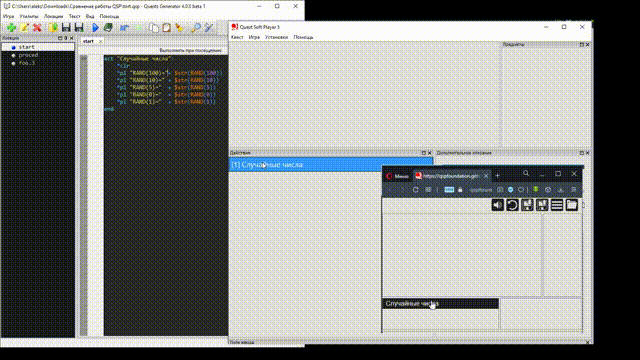This screenshot has height=360, width=640.
Task: Click the second floppy disk save-as icon
Action: tap(79, 27)
